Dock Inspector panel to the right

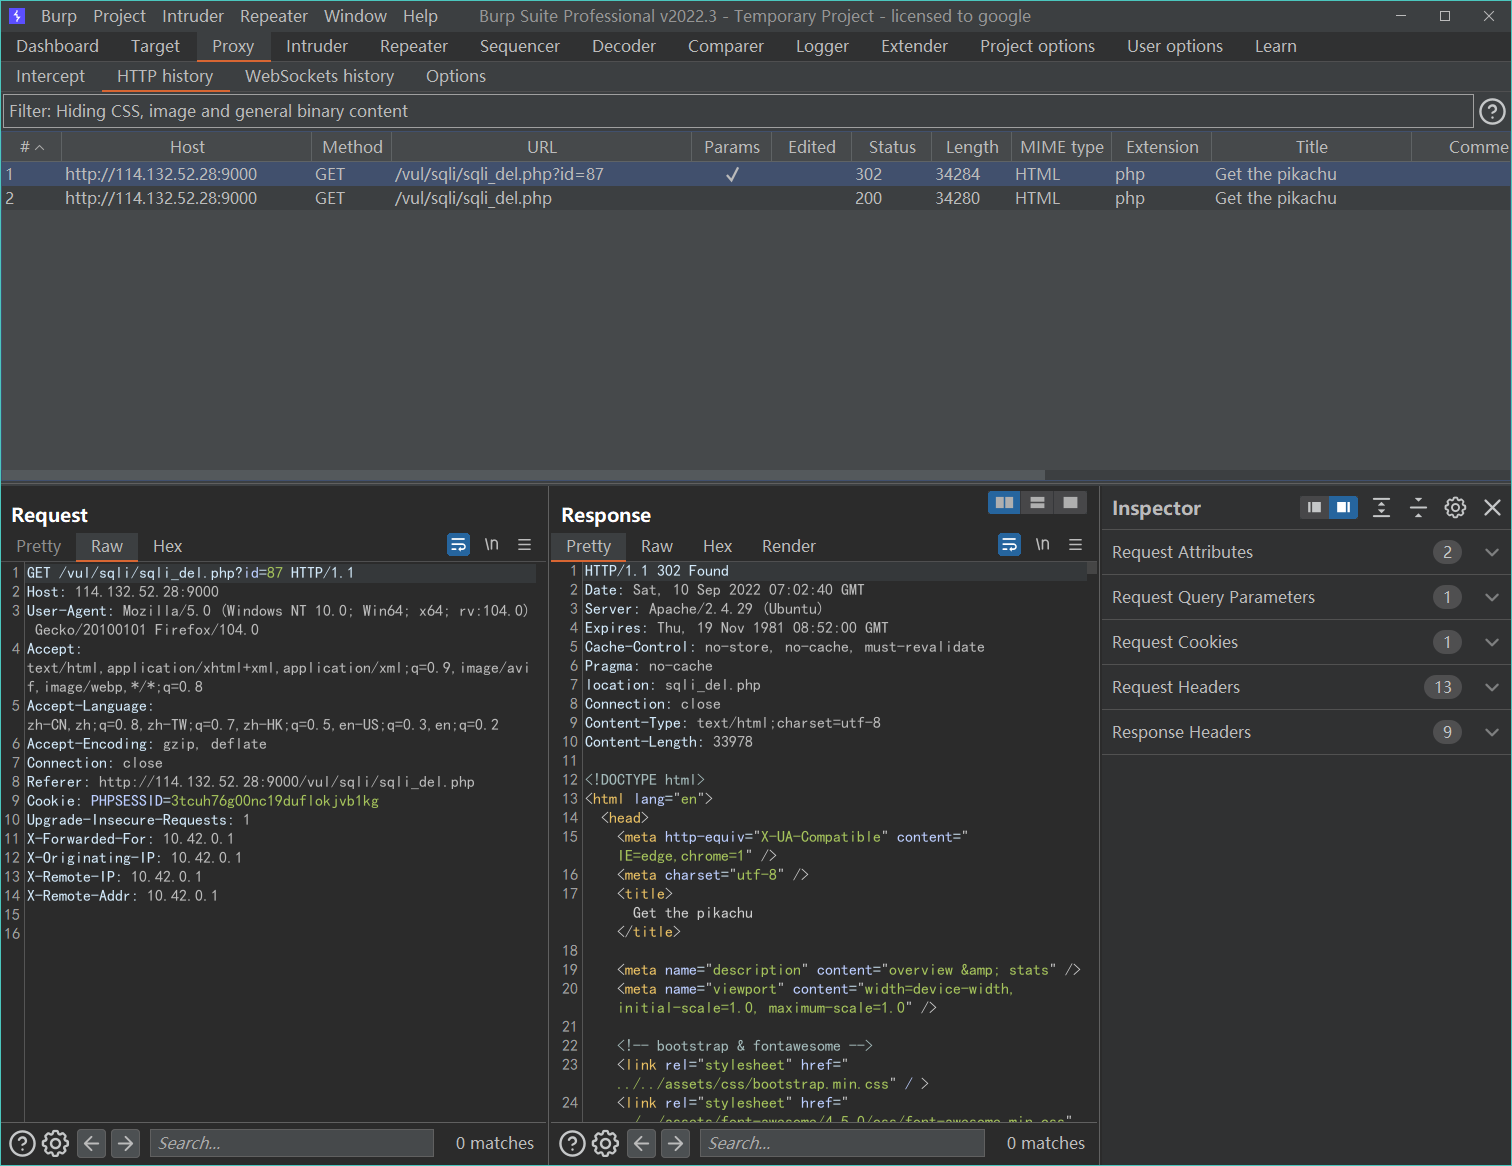pos(1343,508)
